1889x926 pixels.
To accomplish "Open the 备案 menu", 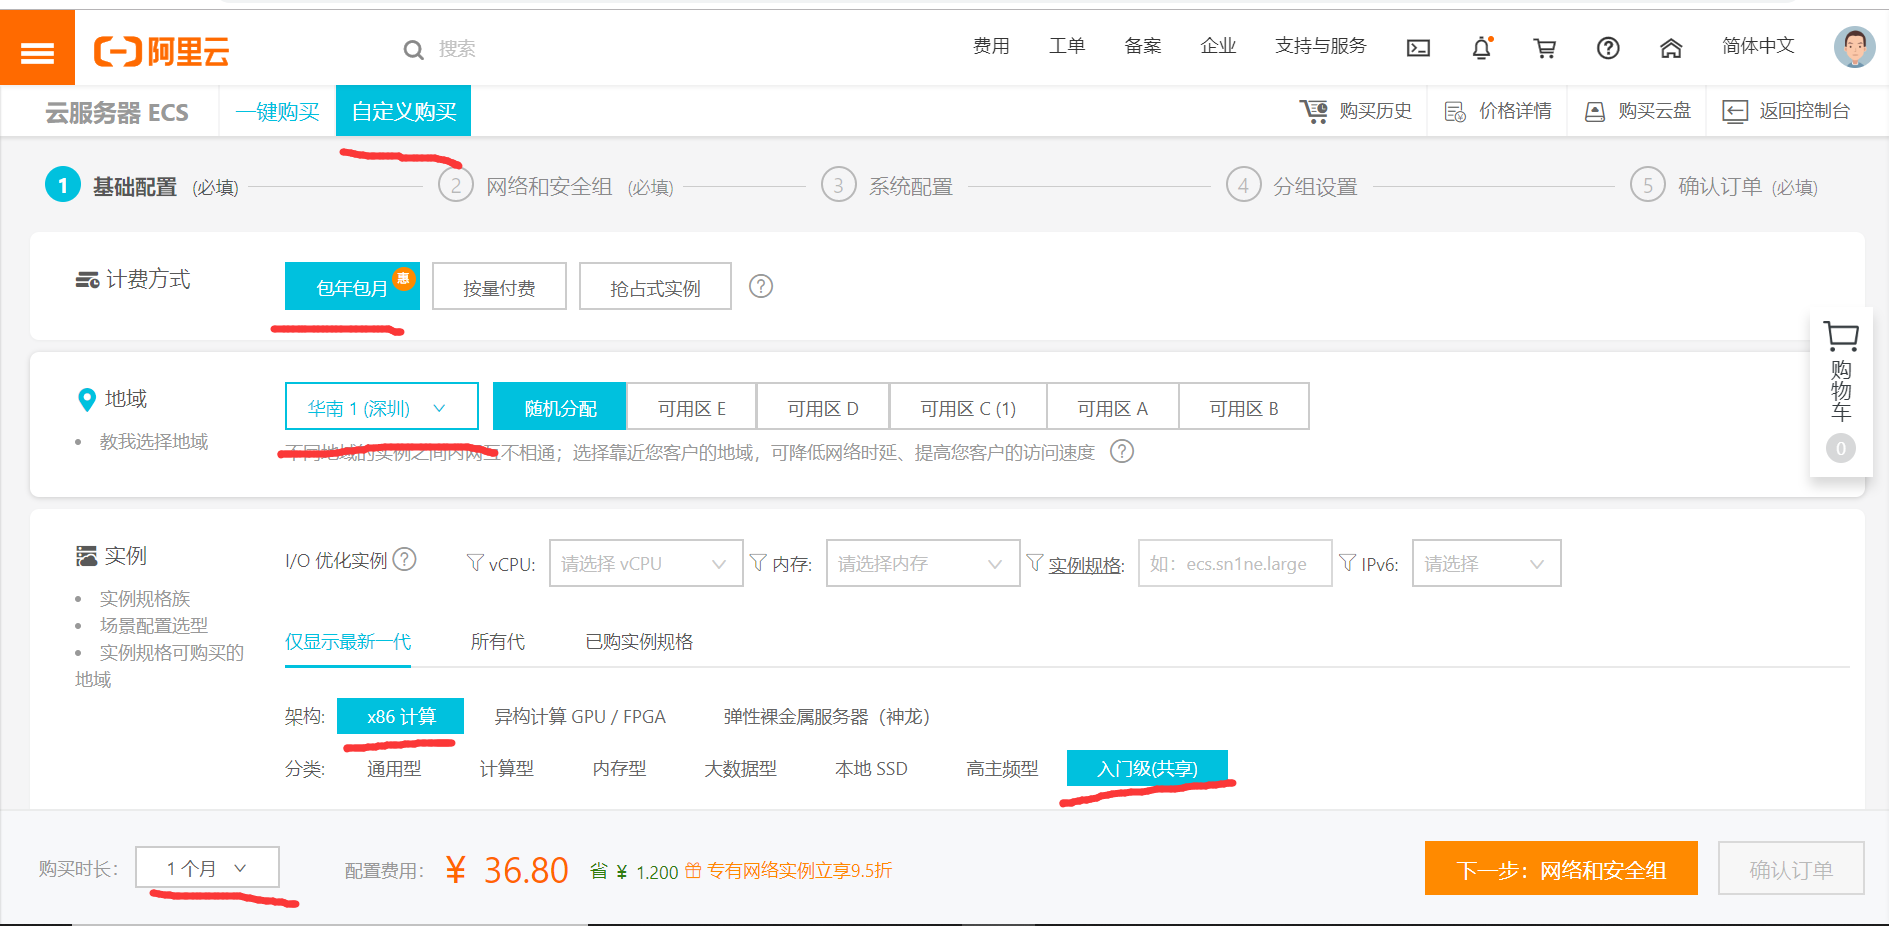I will click(1143, 46).
